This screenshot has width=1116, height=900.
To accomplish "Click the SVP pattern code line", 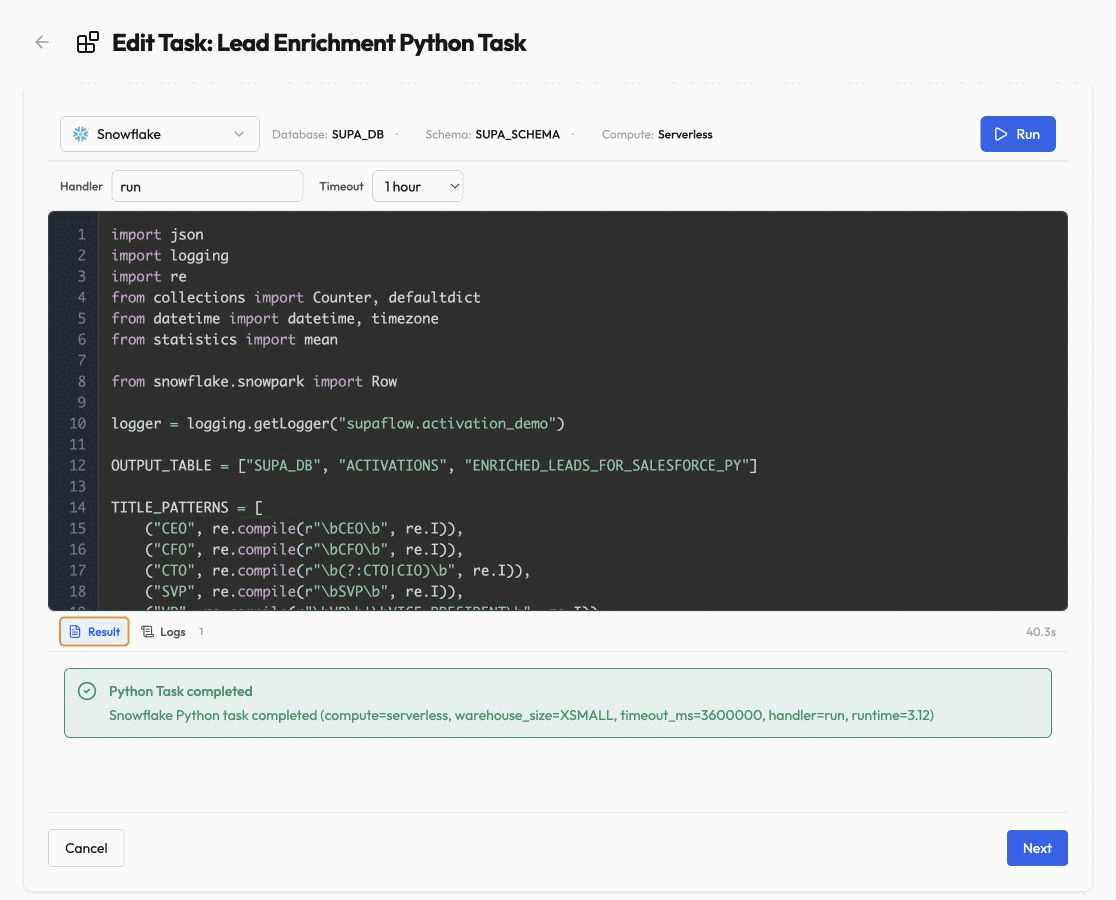I will (x=304, y=591).
